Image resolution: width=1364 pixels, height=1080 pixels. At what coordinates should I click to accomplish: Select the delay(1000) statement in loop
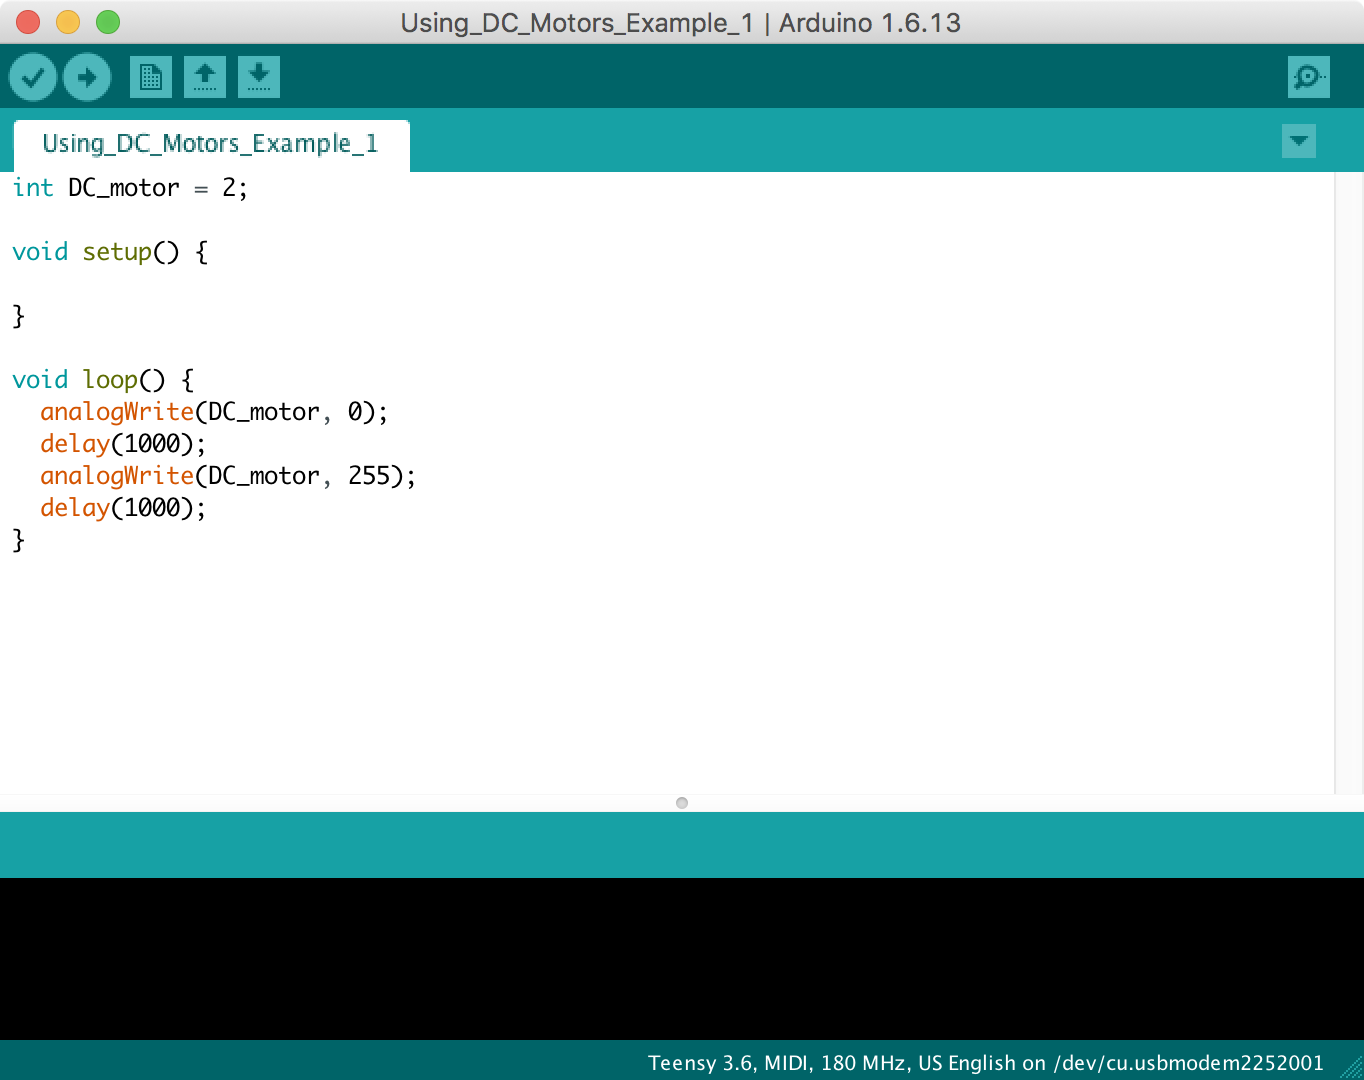point(122,443)
